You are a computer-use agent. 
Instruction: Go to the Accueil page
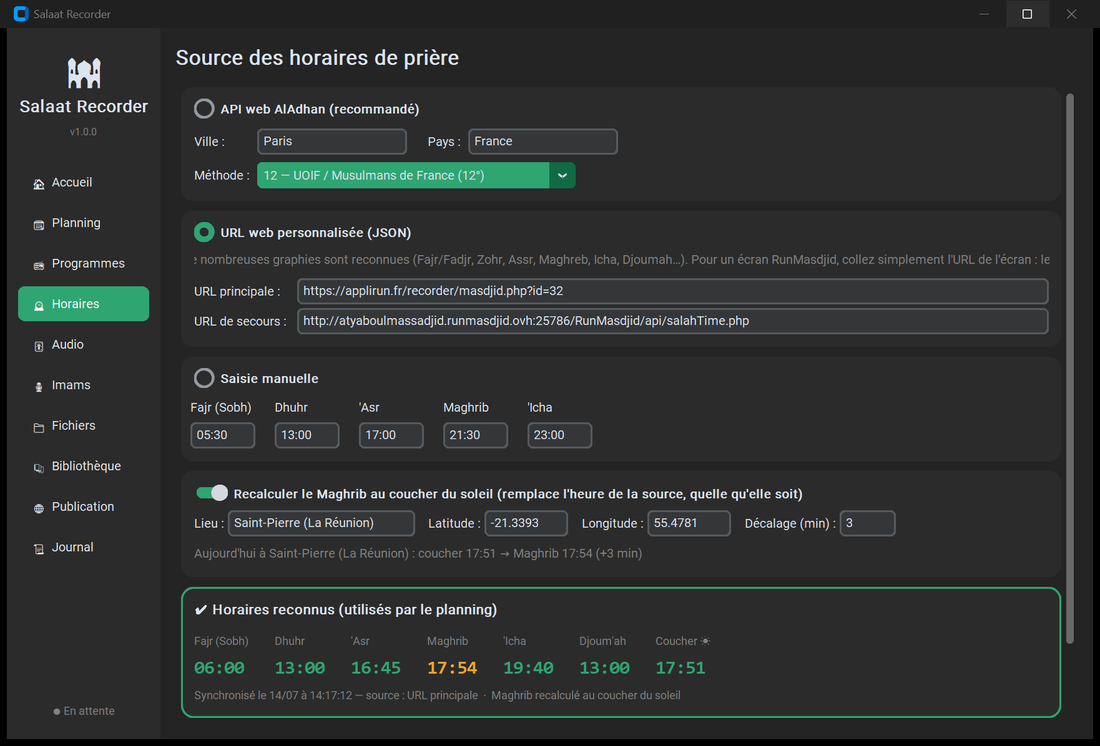click(83, 182)
